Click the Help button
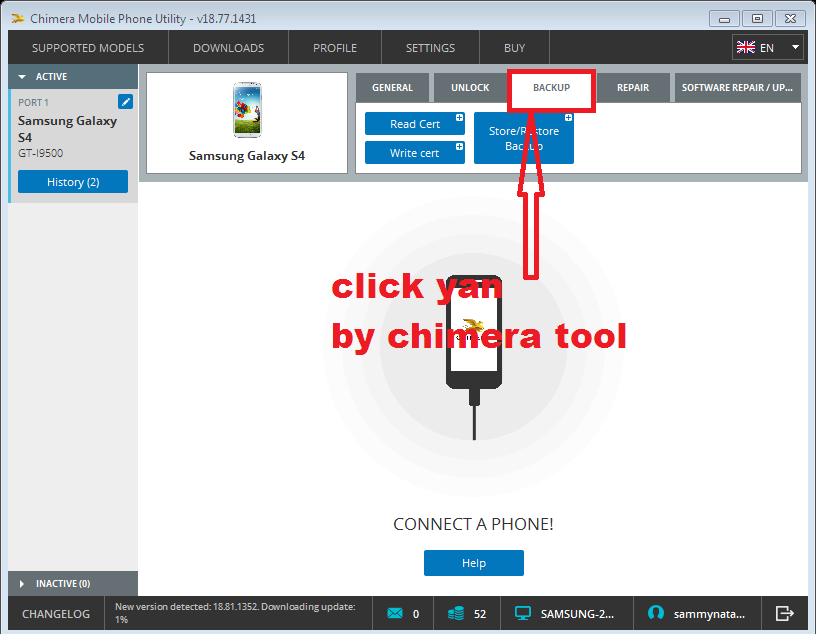 coord(474,563)
